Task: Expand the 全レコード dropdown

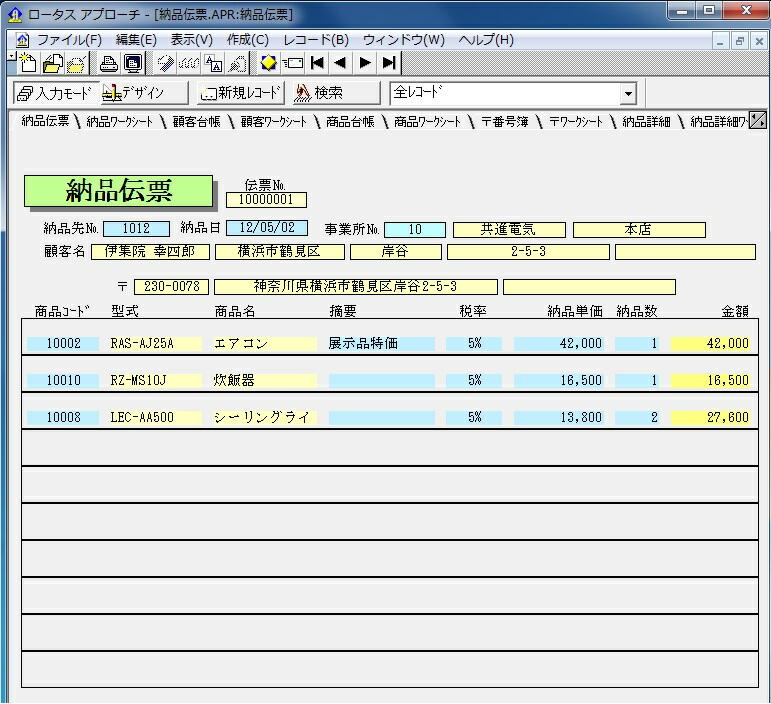Action: click(628, 93)
